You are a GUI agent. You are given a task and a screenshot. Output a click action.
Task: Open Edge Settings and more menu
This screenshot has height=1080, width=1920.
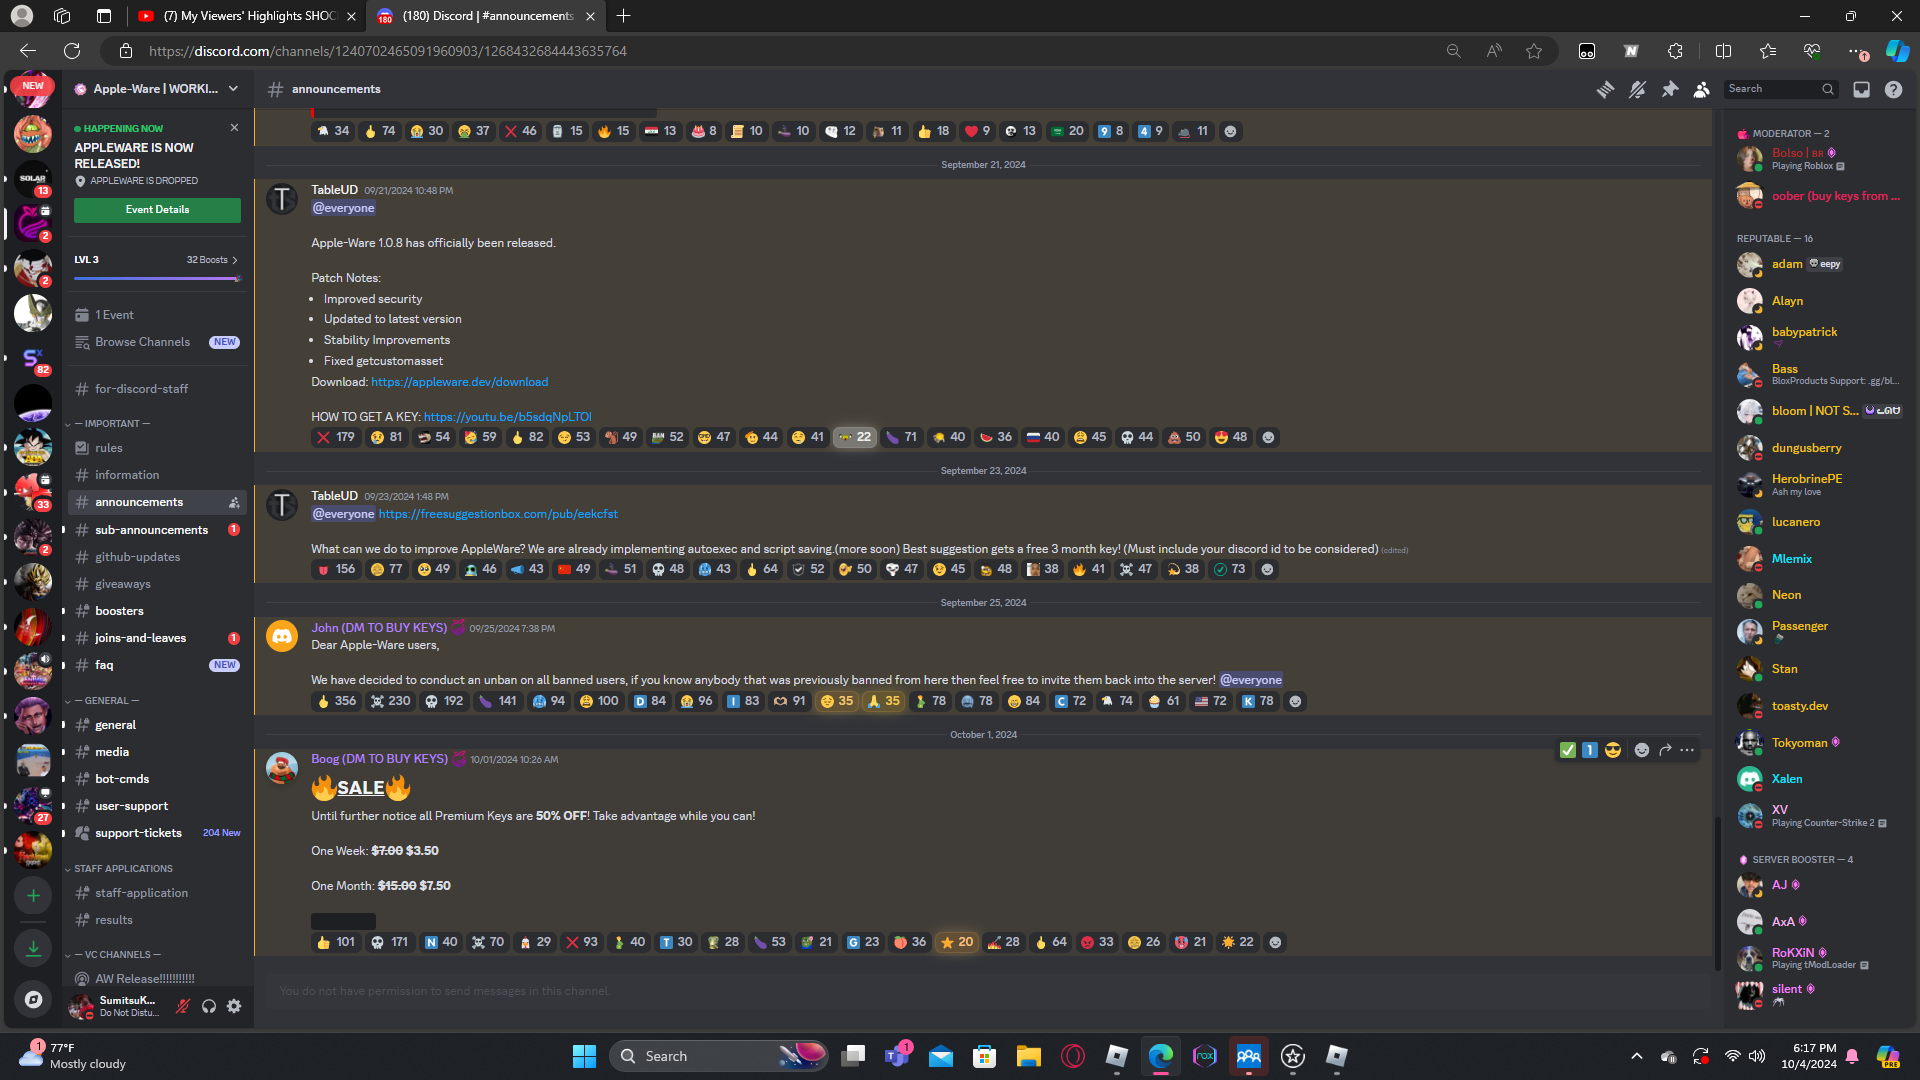click(1858, 51)
